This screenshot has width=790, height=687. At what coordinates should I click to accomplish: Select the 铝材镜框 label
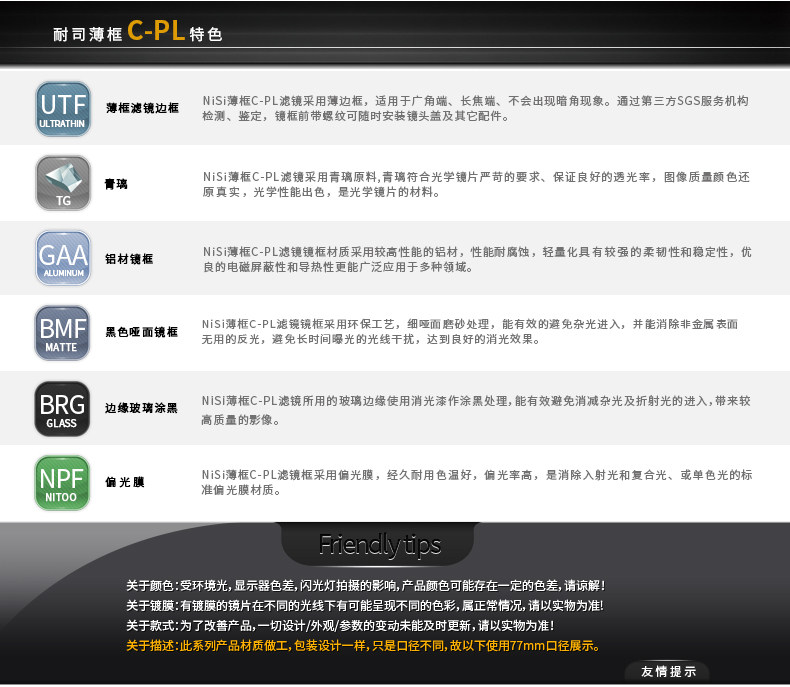(129, 259)
